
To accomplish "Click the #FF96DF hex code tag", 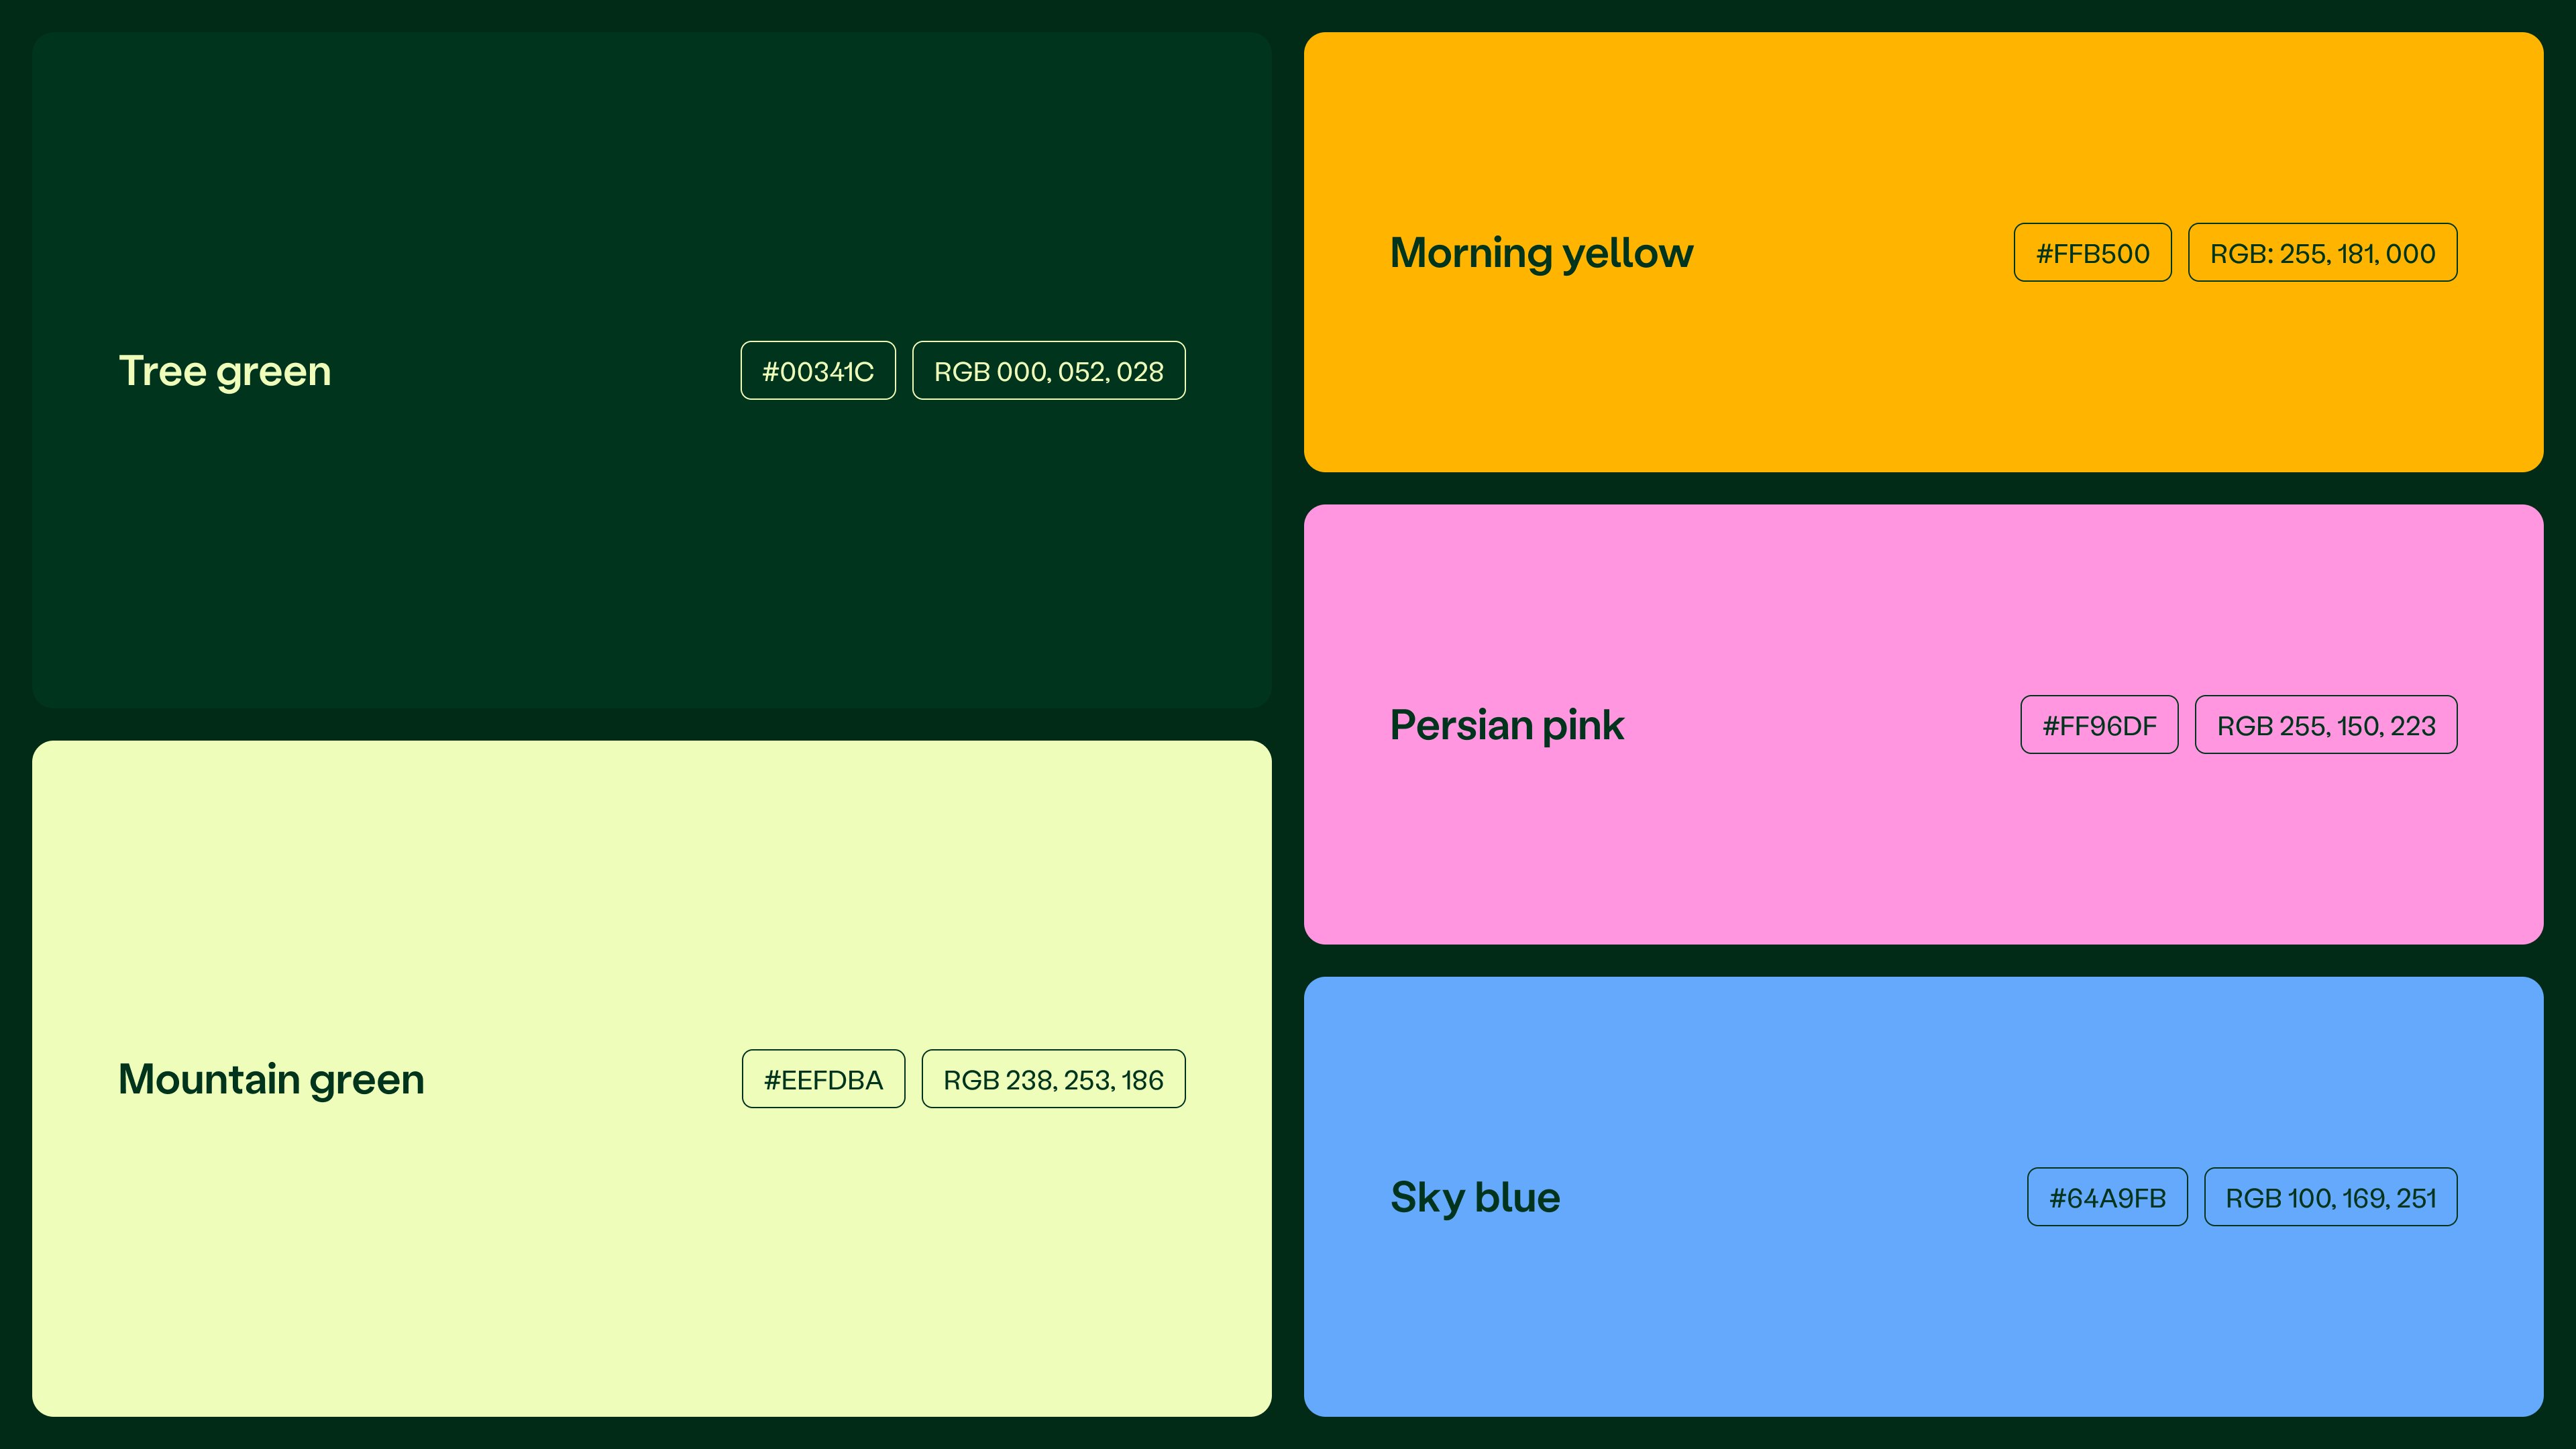I will pyautogui.click(x=2099, y=725).
